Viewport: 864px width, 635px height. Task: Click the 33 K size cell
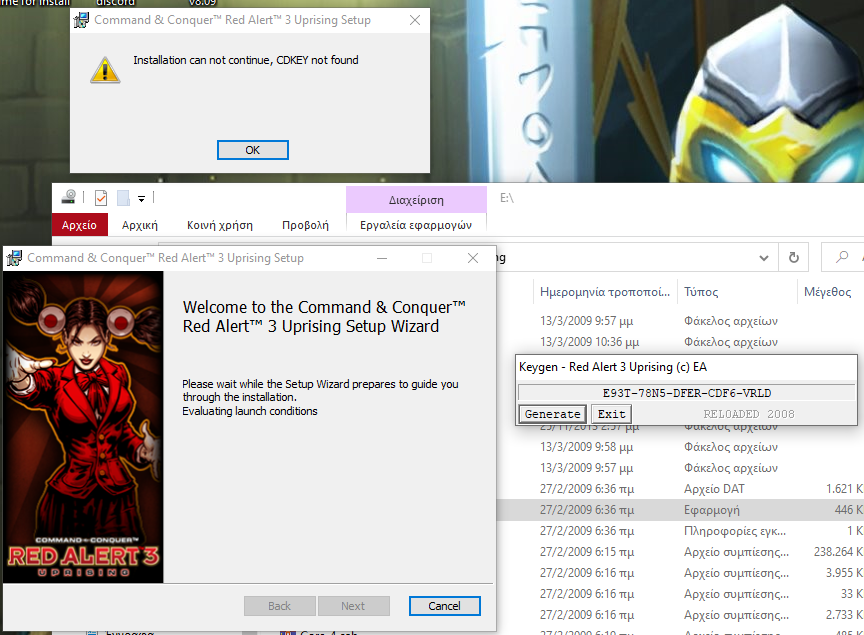(852, 594)
